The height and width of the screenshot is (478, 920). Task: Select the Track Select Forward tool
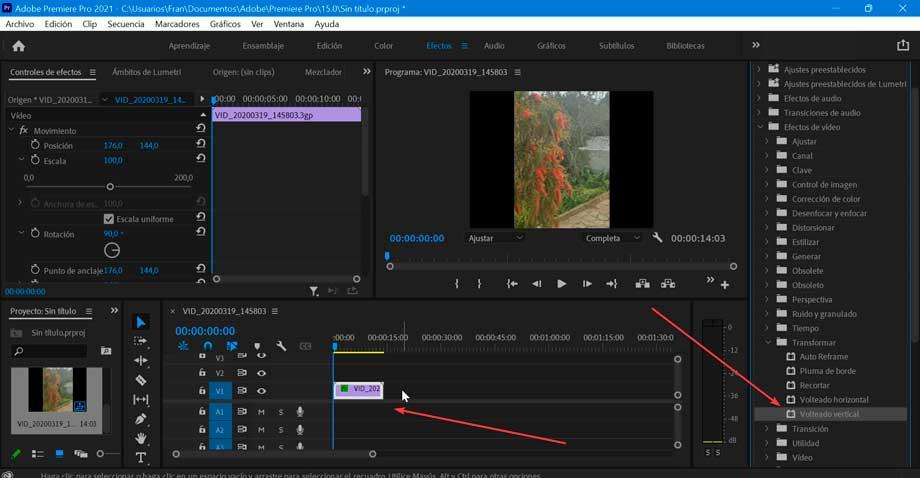coord(141,341)
